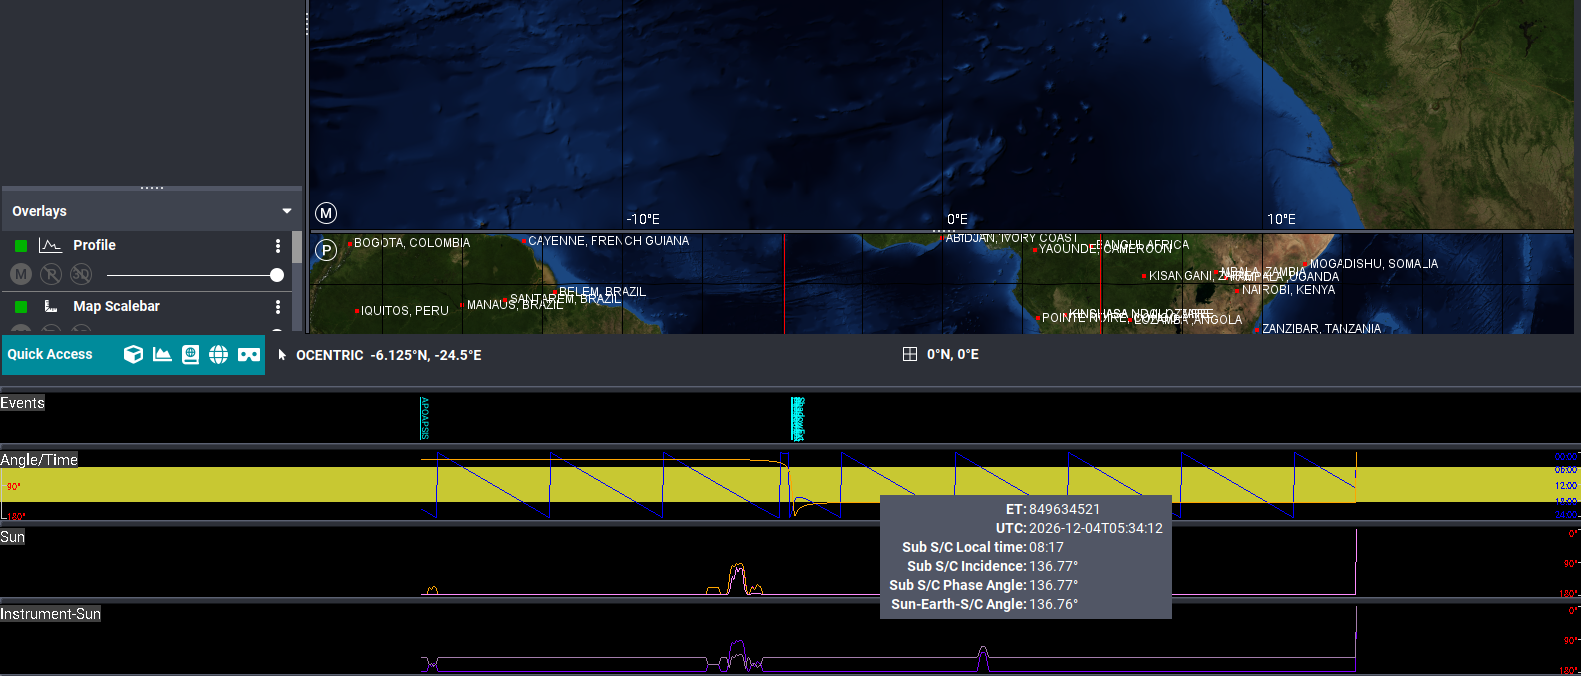
Task: Click CAYENNE, FRENCH GUIANA city label
Action: 608,241
